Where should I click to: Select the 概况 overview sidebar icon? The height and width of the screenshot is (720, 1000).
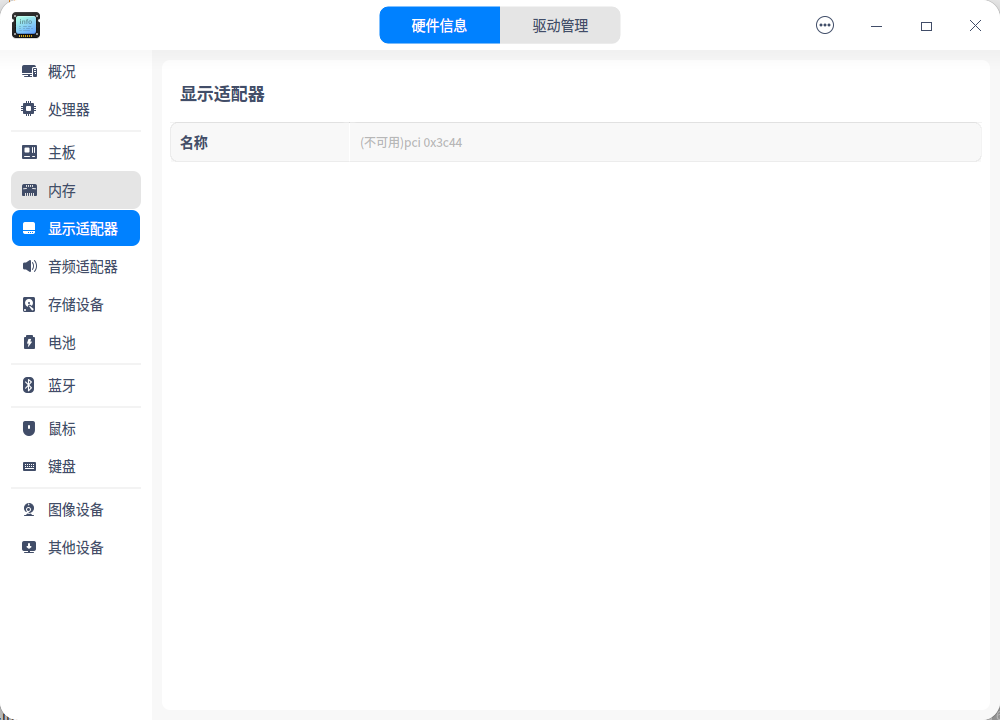pos(28,71)
